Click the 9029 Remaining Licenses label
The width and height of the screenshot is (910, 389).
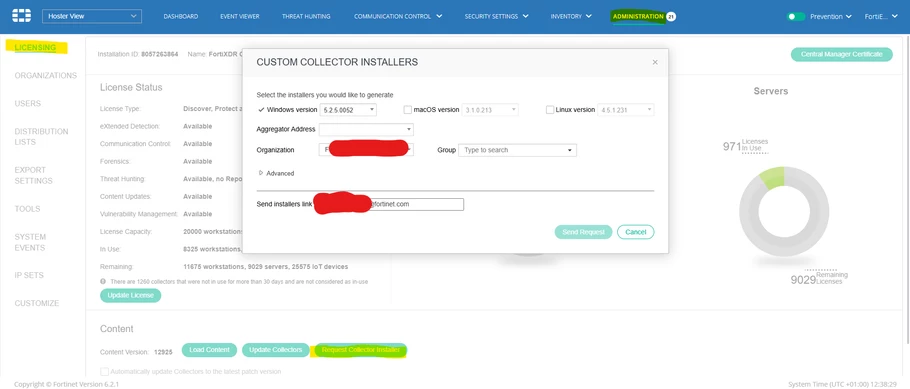click(x=819, y=279)
